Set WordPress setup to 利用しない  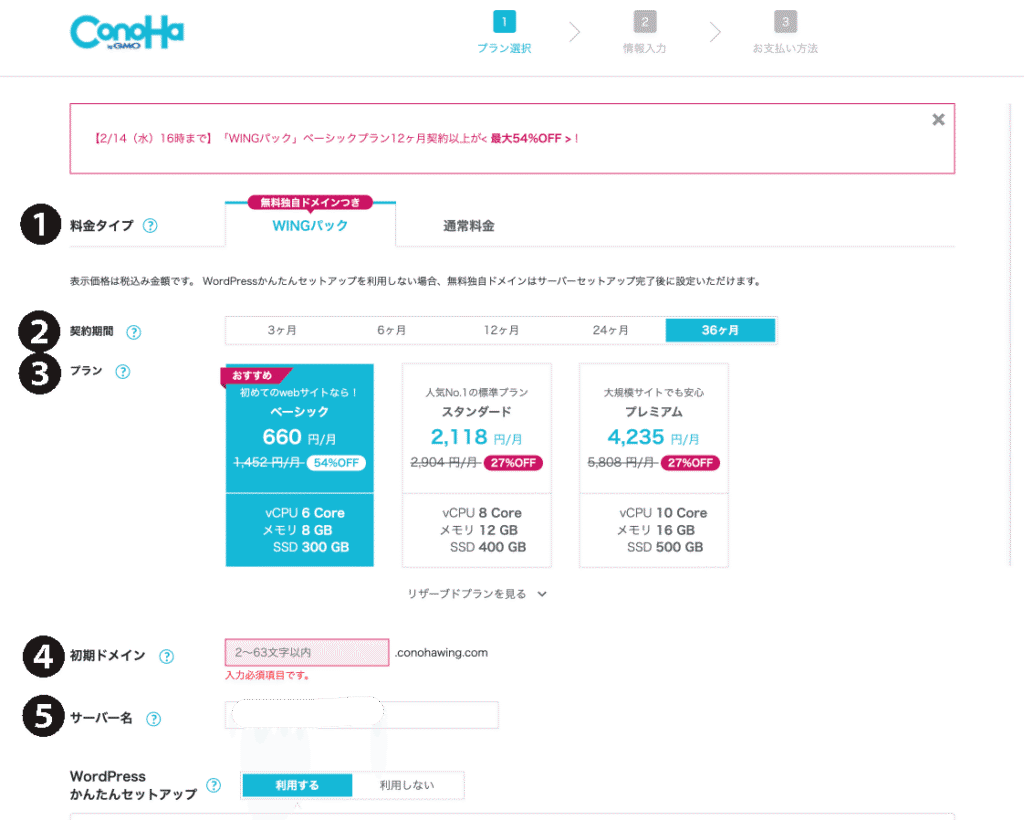pos(407,785)
